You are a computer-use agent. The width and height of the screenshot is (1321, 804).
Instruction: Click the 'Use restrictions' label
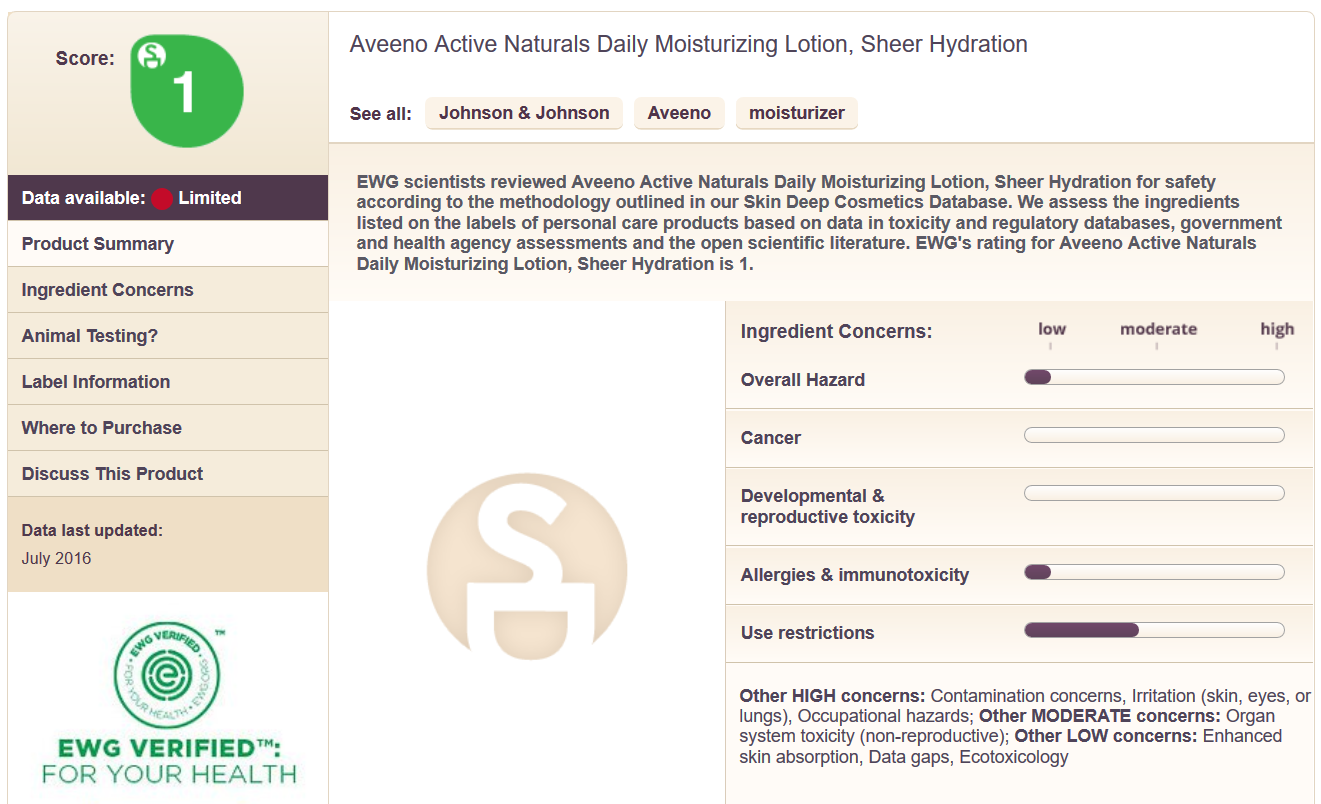[x=807, y=633]
